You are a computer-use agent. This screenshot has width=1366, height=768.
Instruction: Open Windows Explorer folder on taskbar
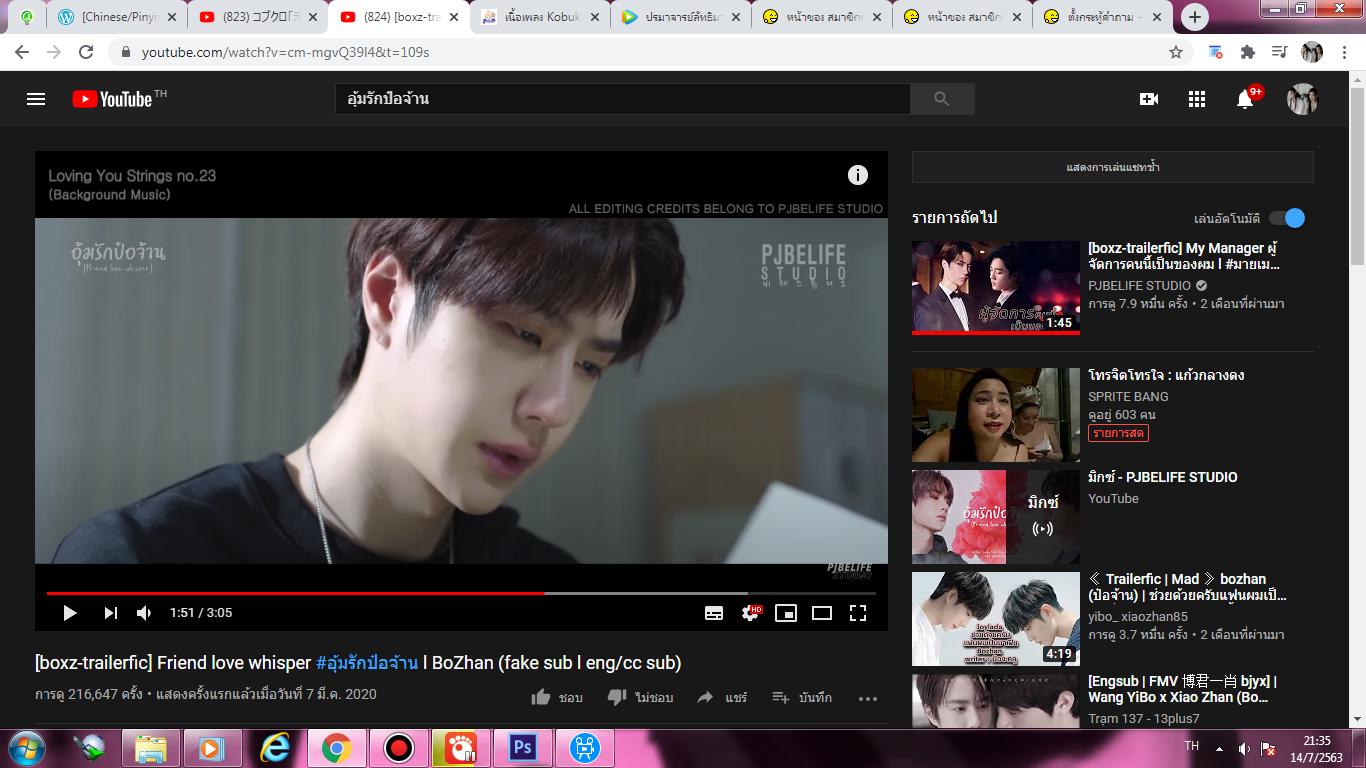[150, 748]
